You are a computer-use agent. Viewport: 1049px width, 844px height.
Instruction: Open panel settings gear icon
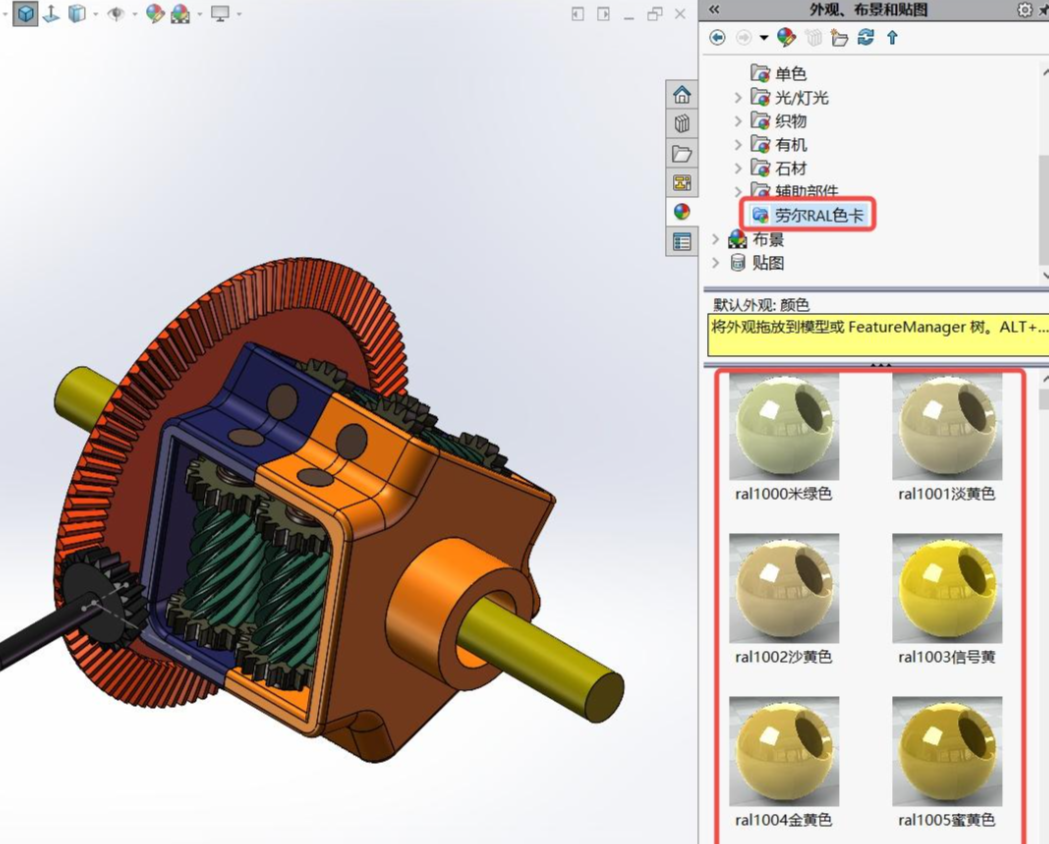click(x=1024, y=9)
